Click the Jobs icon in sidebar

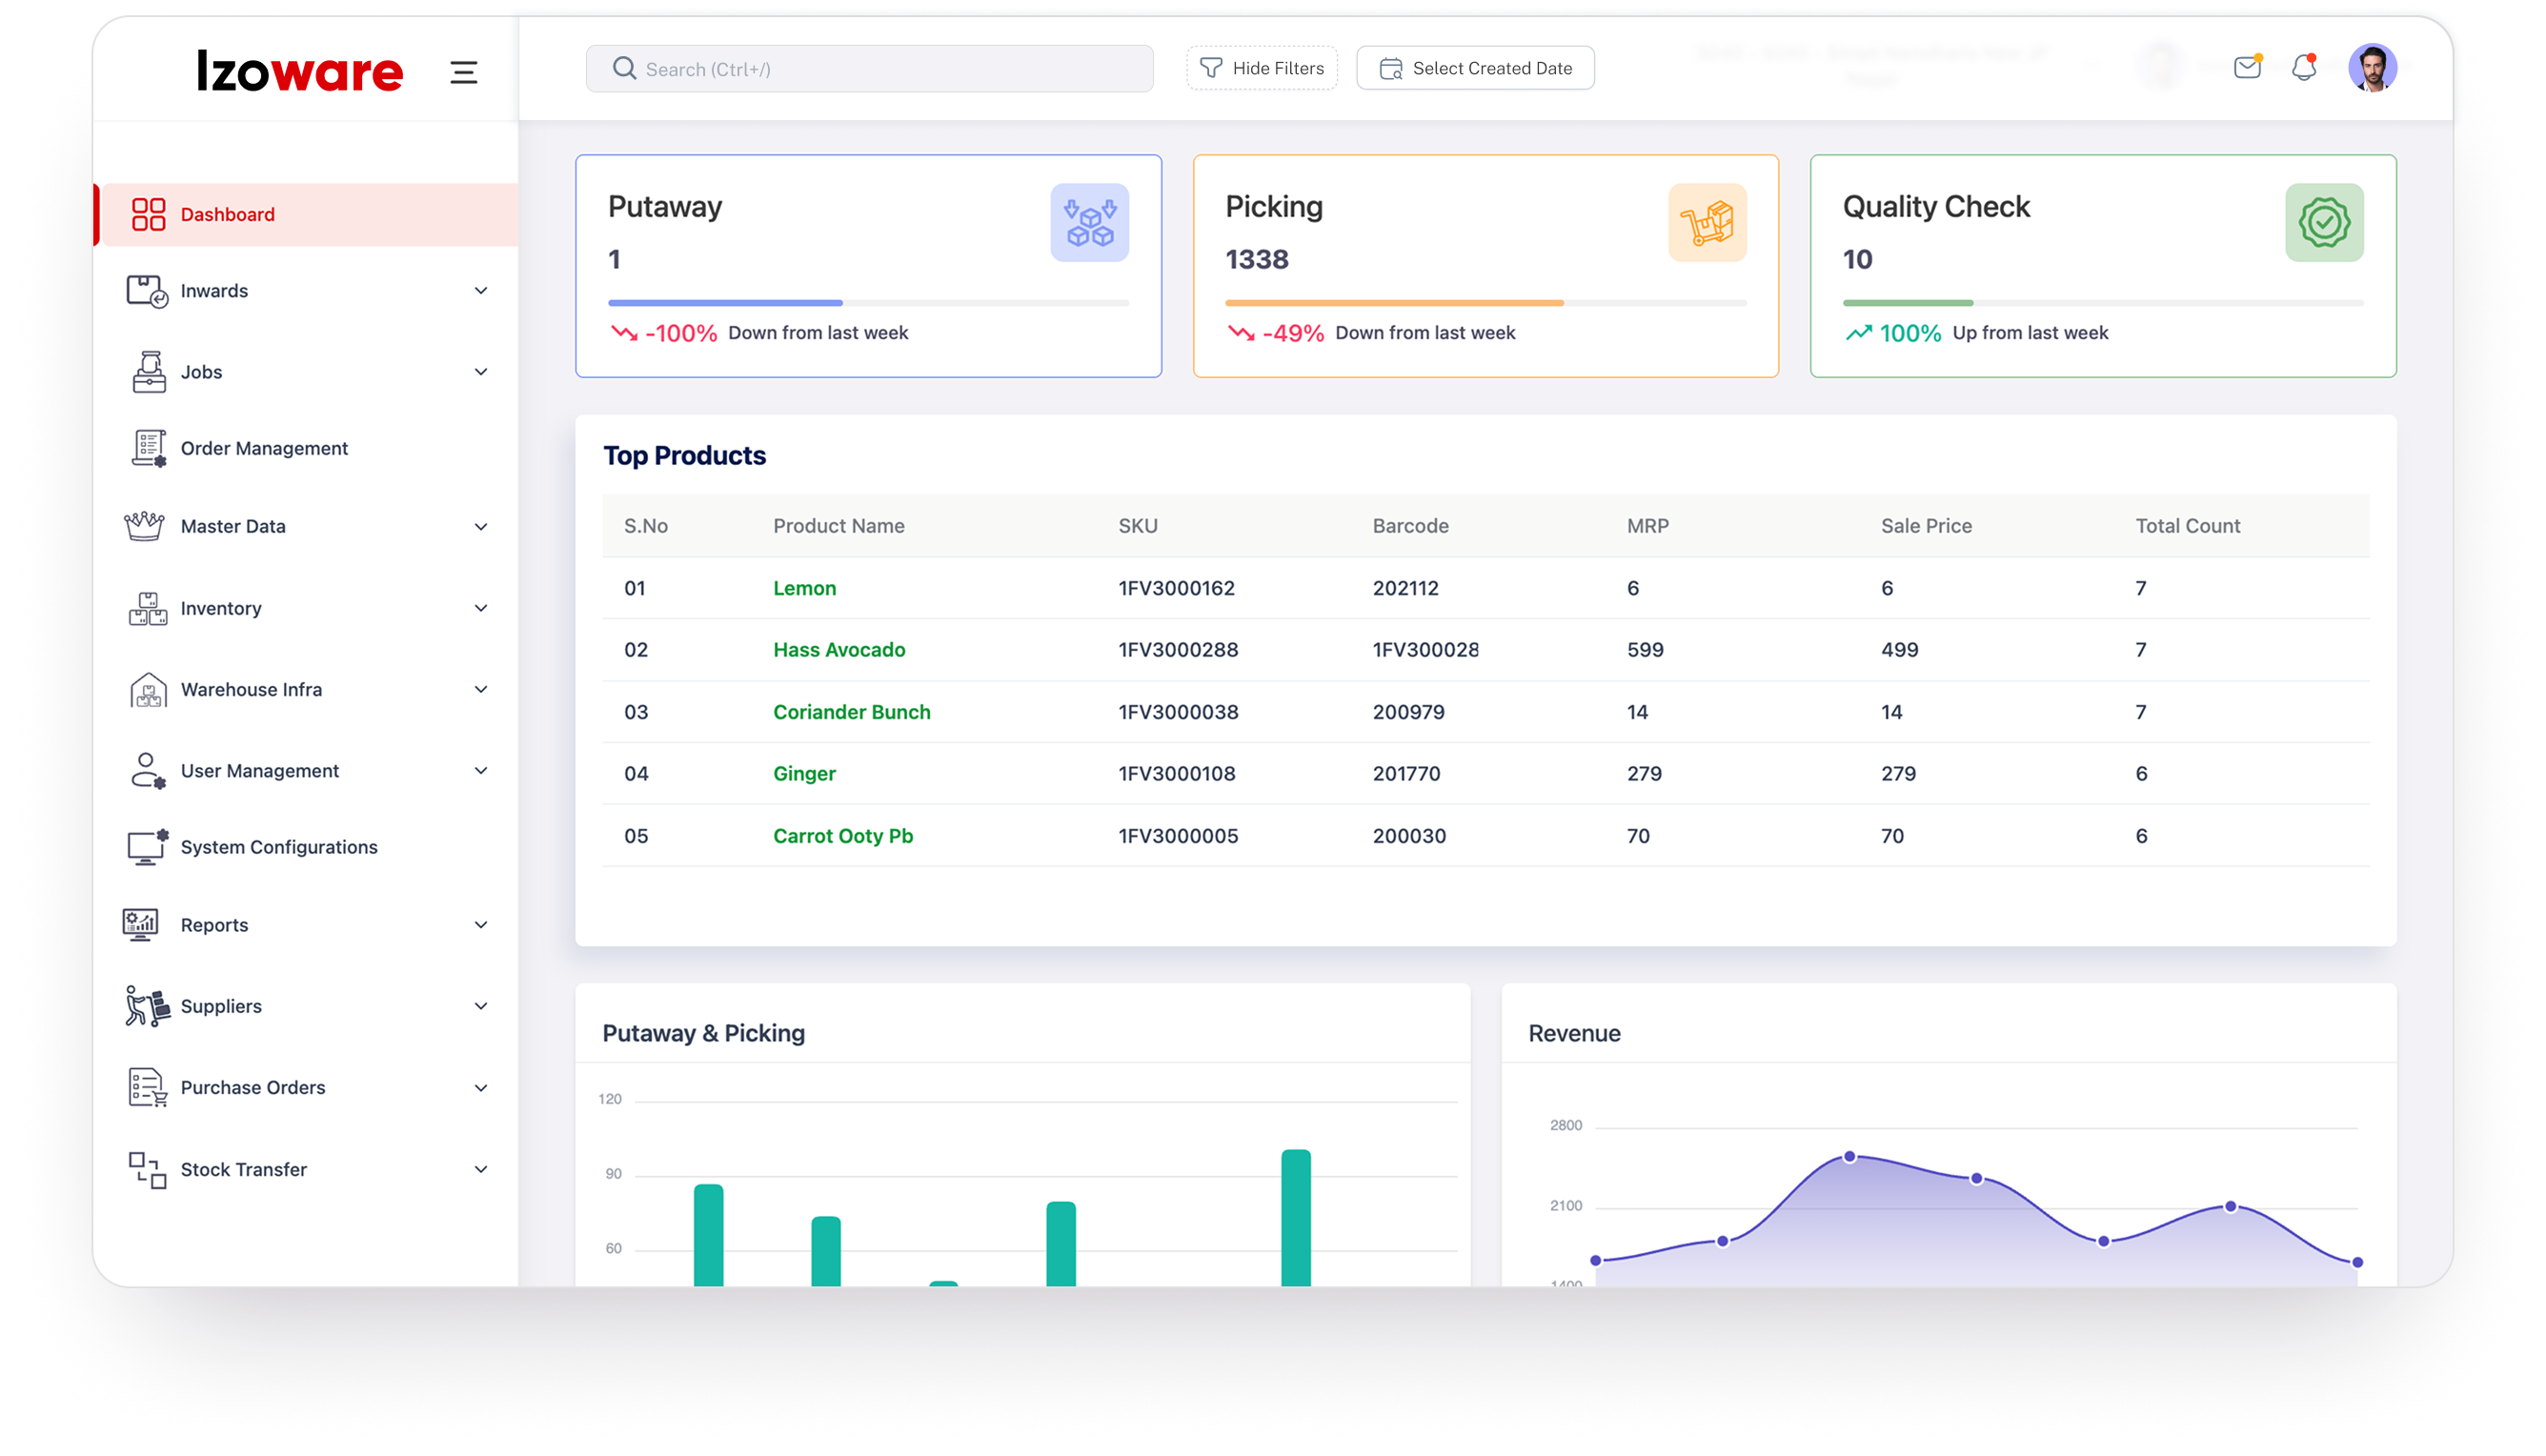click(x=149, y=372)
